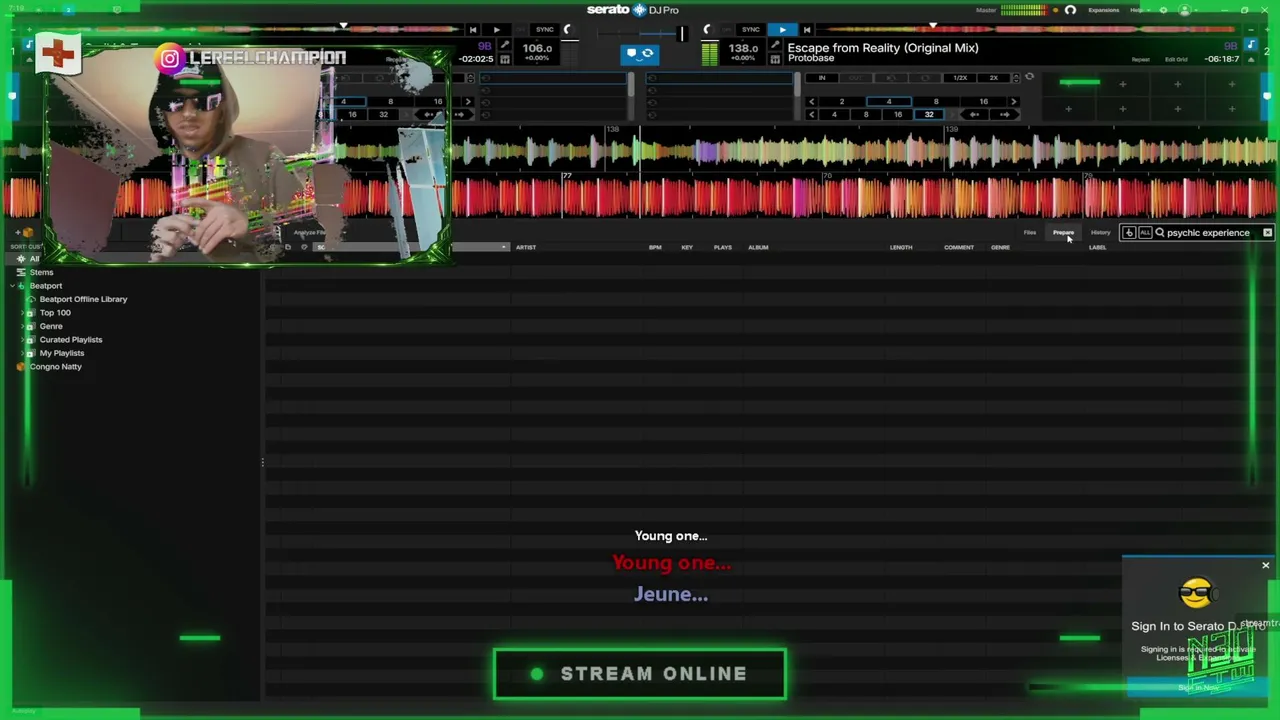The image size is (1280, 720).
Task: Click the loop reload icon beside 2X
Action: [x=1029, y=77]
